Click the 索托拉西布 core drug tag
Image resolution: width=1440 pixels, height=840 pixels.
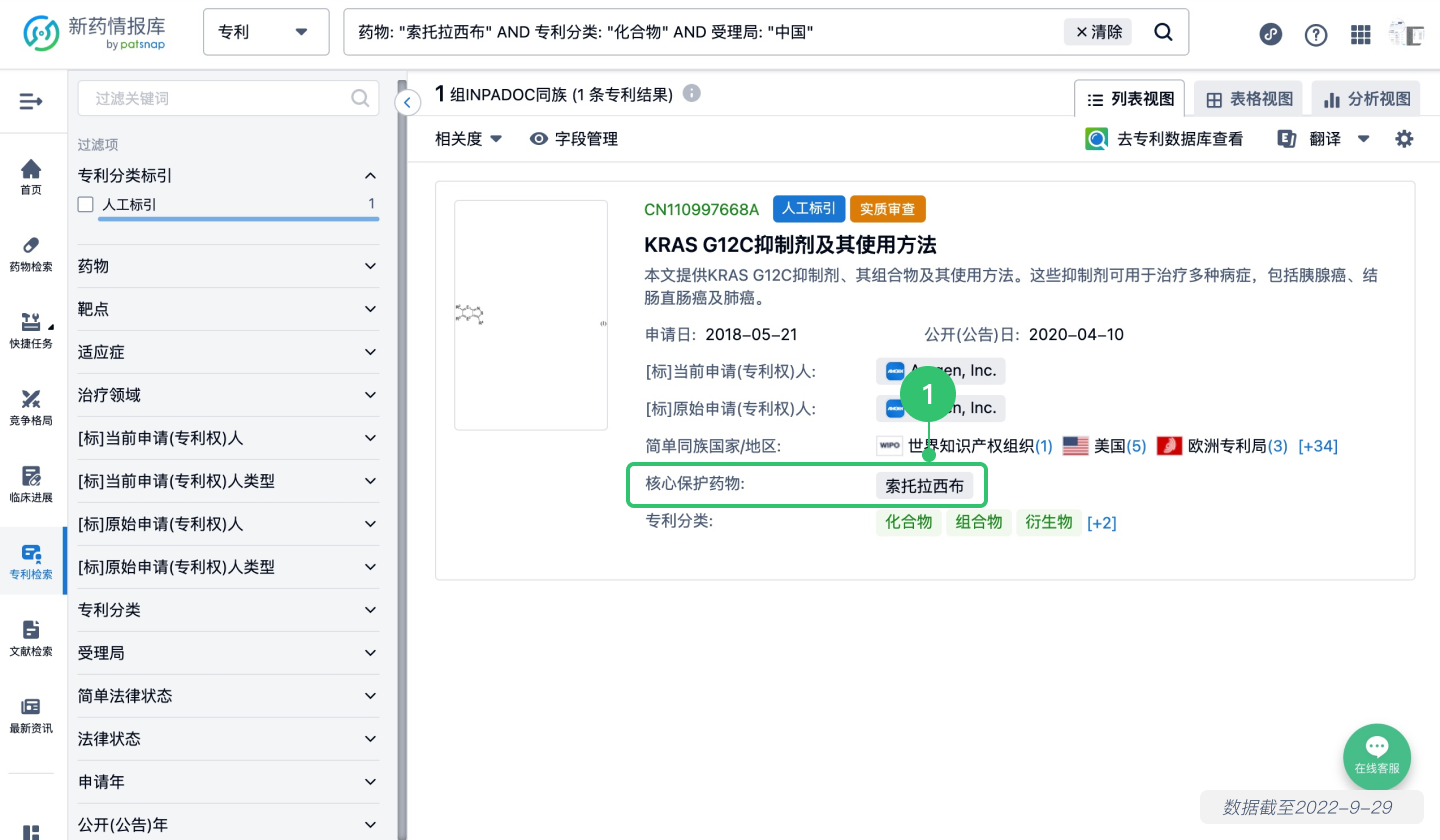[924, 486]
